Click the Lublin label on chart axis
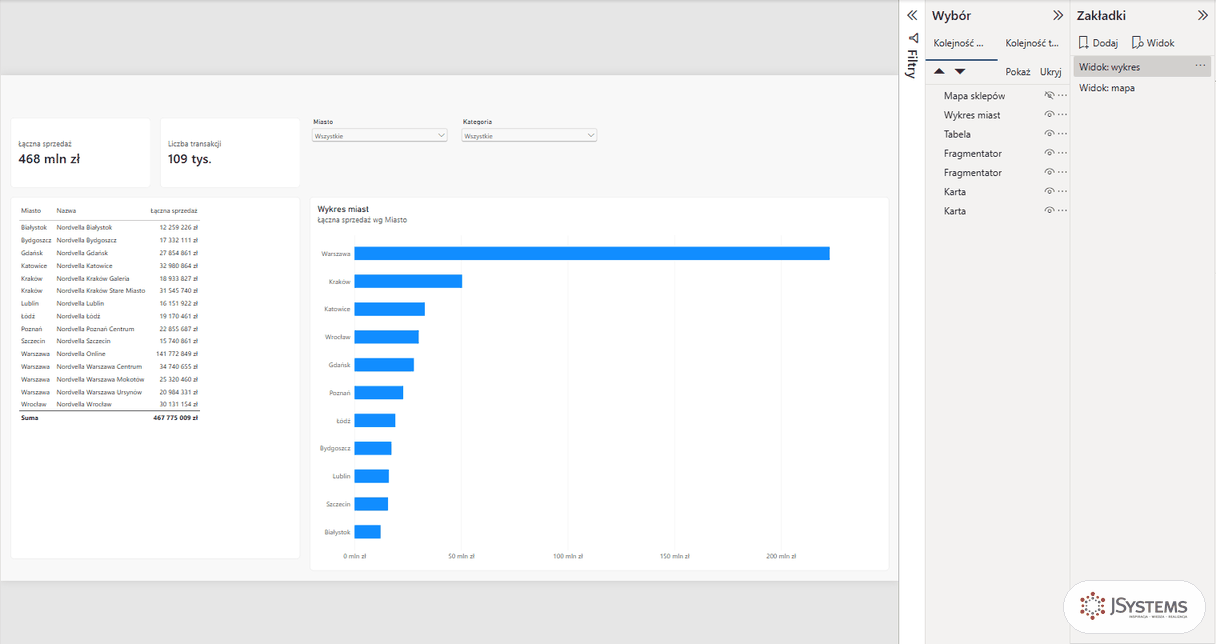This screenshot has width=1216, height=644. click(x=341, y=476)
